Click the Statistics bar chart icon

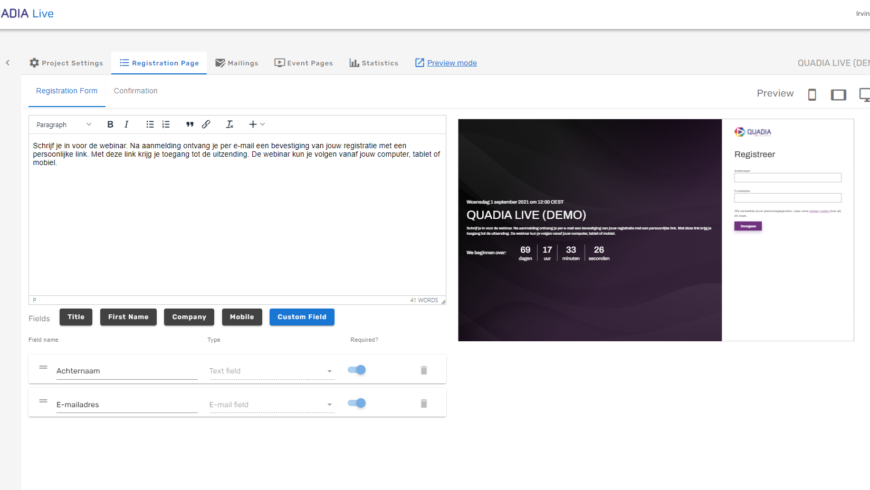pos(354,63)
